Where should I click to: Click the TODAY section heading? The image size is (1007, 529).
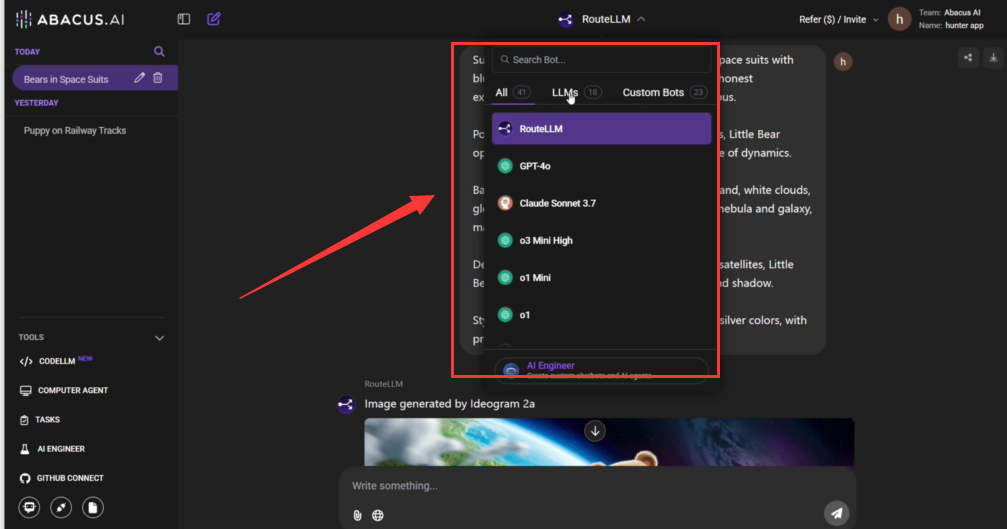click(x=28, y=52)
